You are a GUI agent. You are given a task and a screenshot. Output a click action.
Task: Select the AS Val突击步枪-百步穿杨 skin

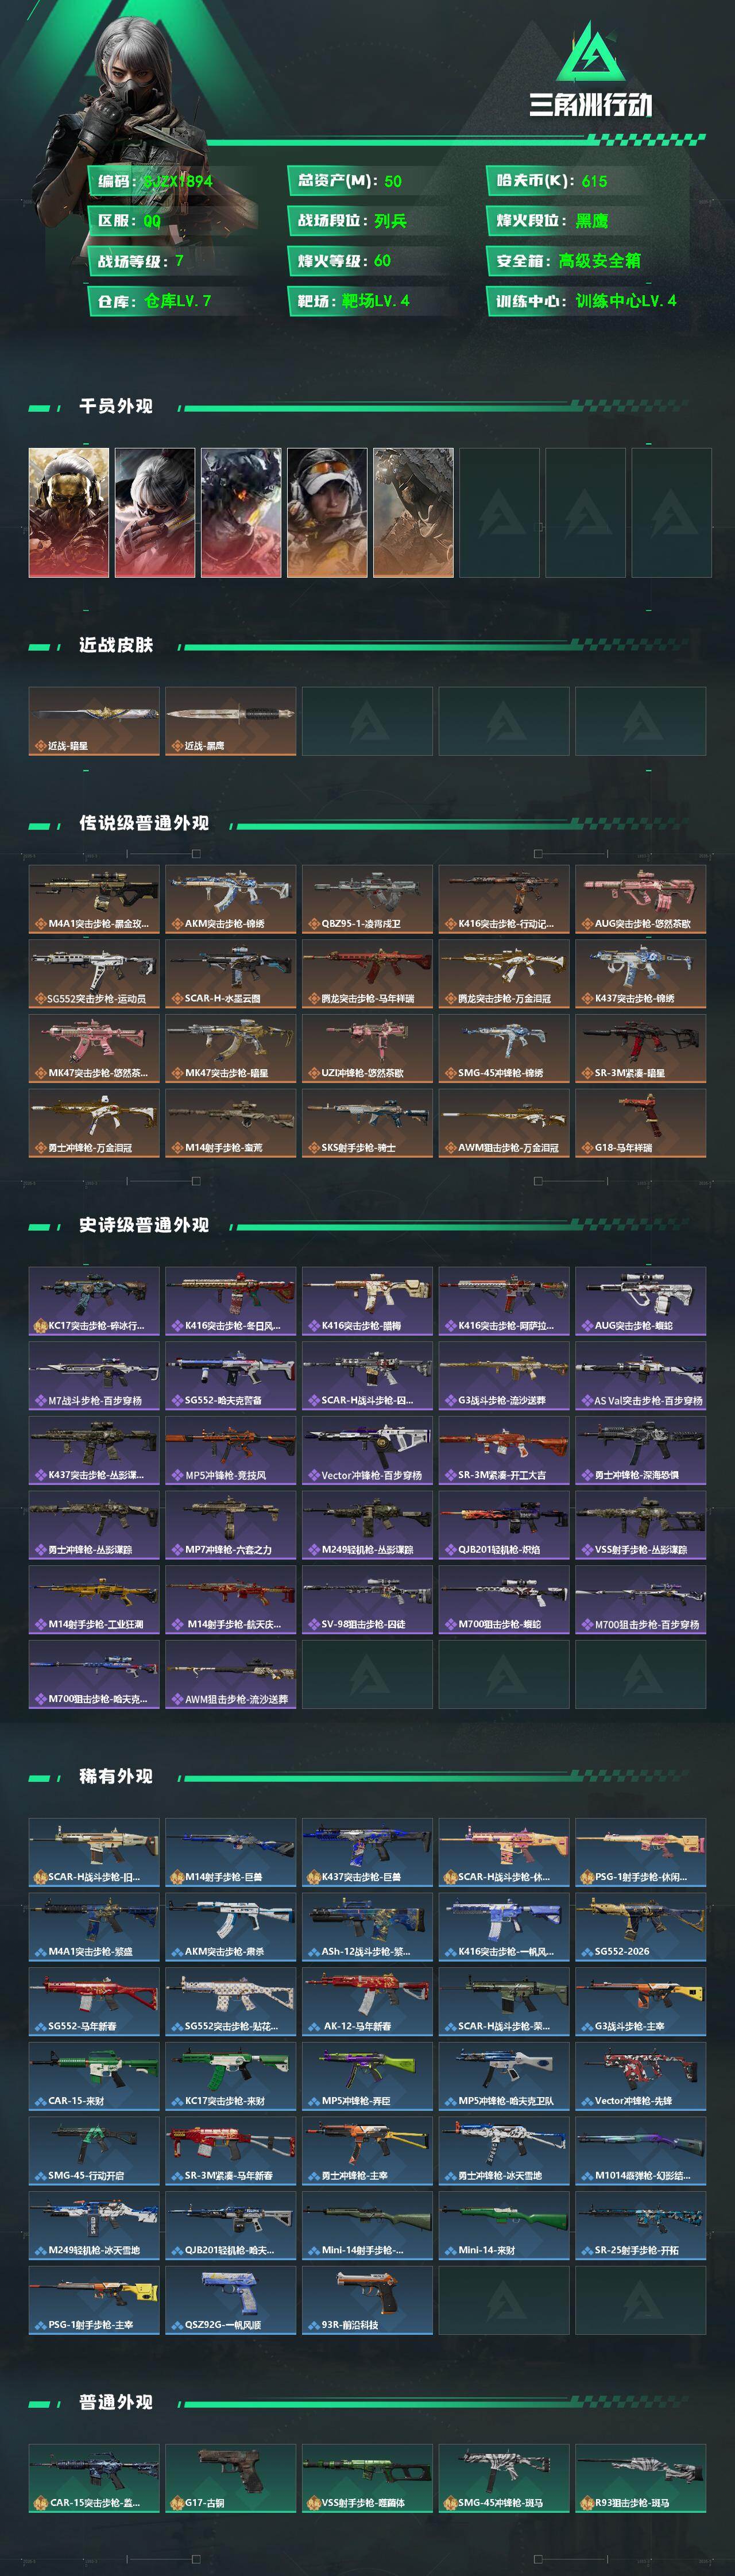click(x=640, y=1376)
